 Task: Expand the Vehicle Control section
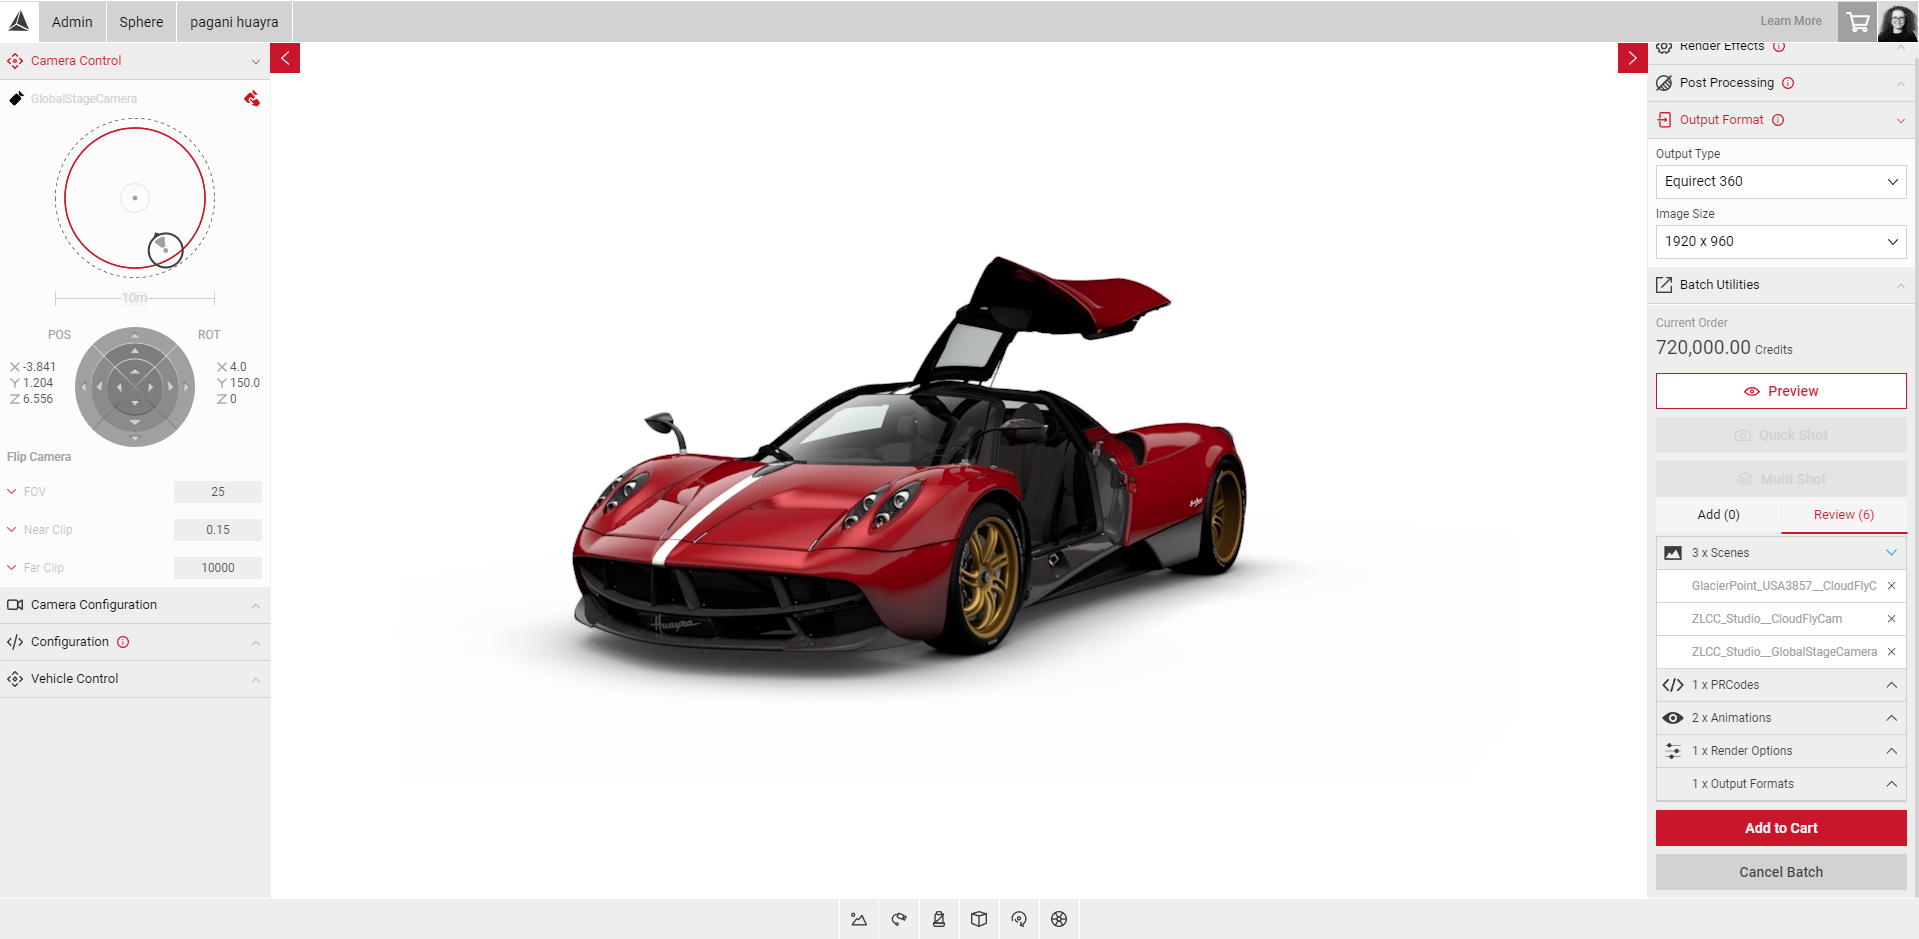pos(135,679)
